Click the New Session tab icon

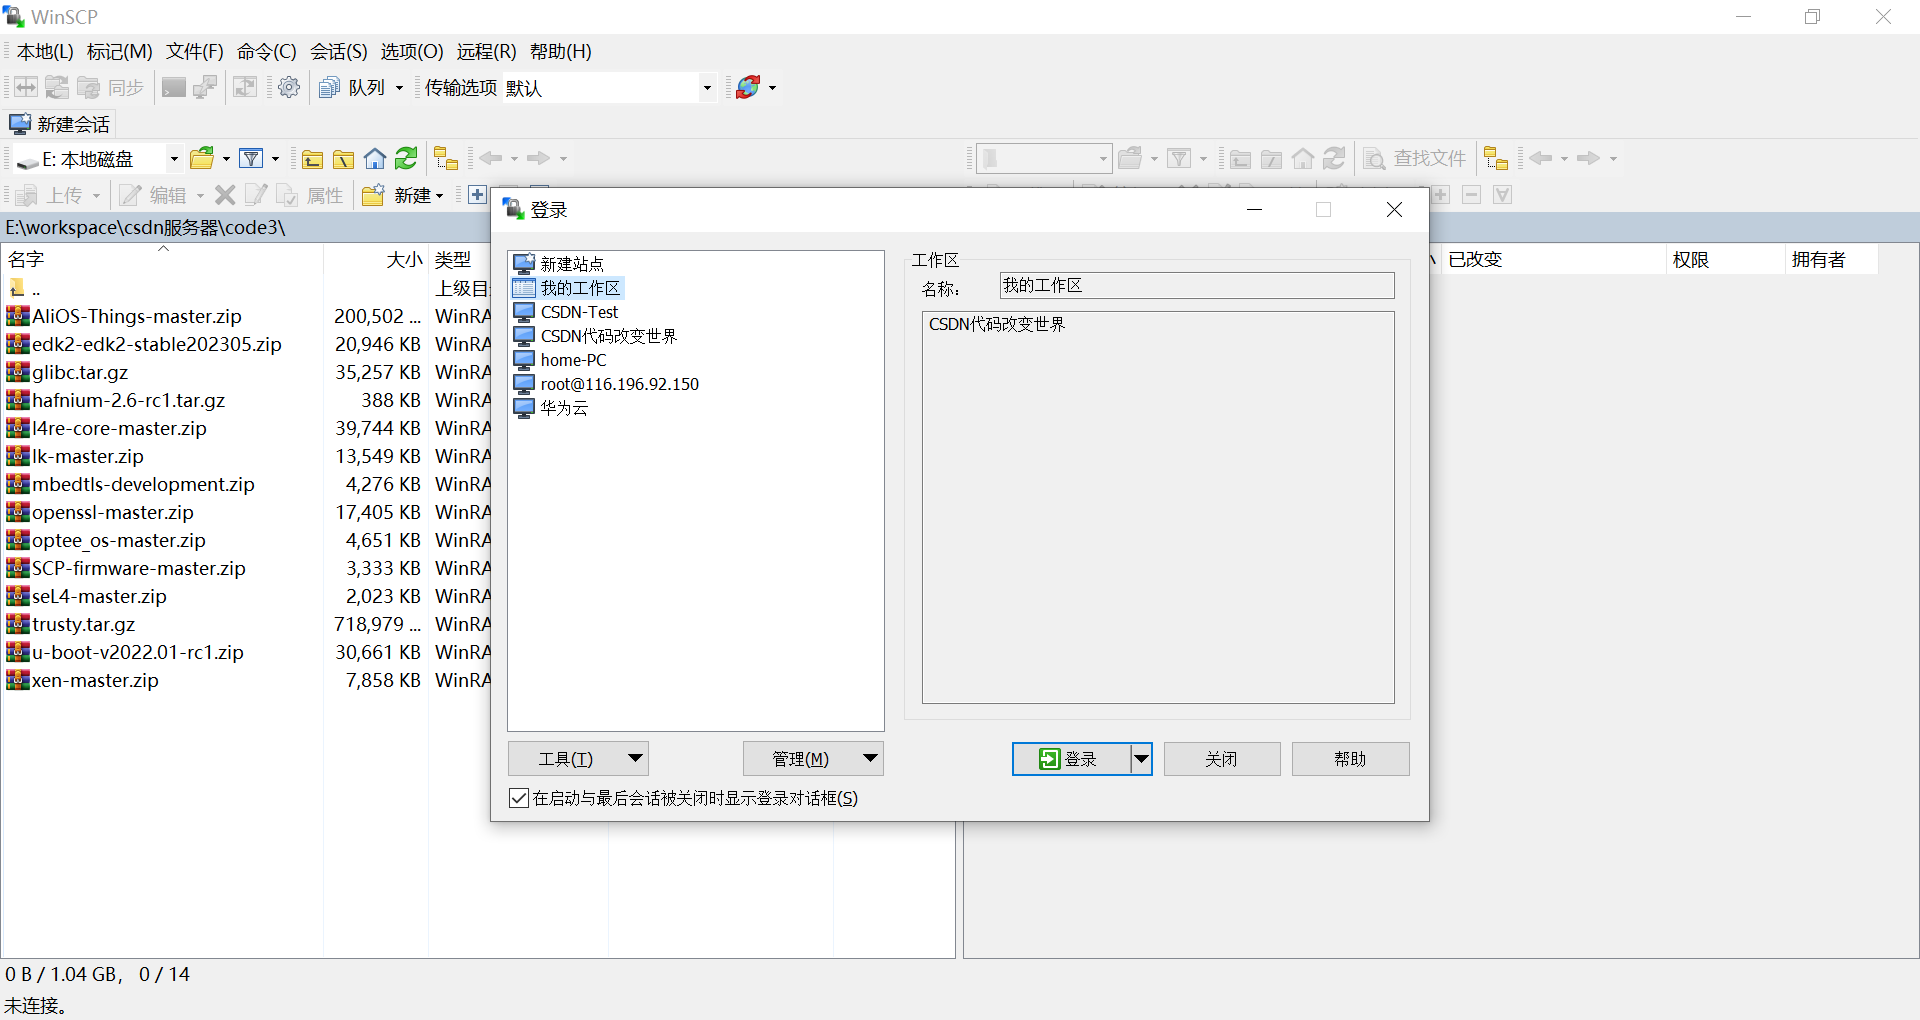pos(20,124)
